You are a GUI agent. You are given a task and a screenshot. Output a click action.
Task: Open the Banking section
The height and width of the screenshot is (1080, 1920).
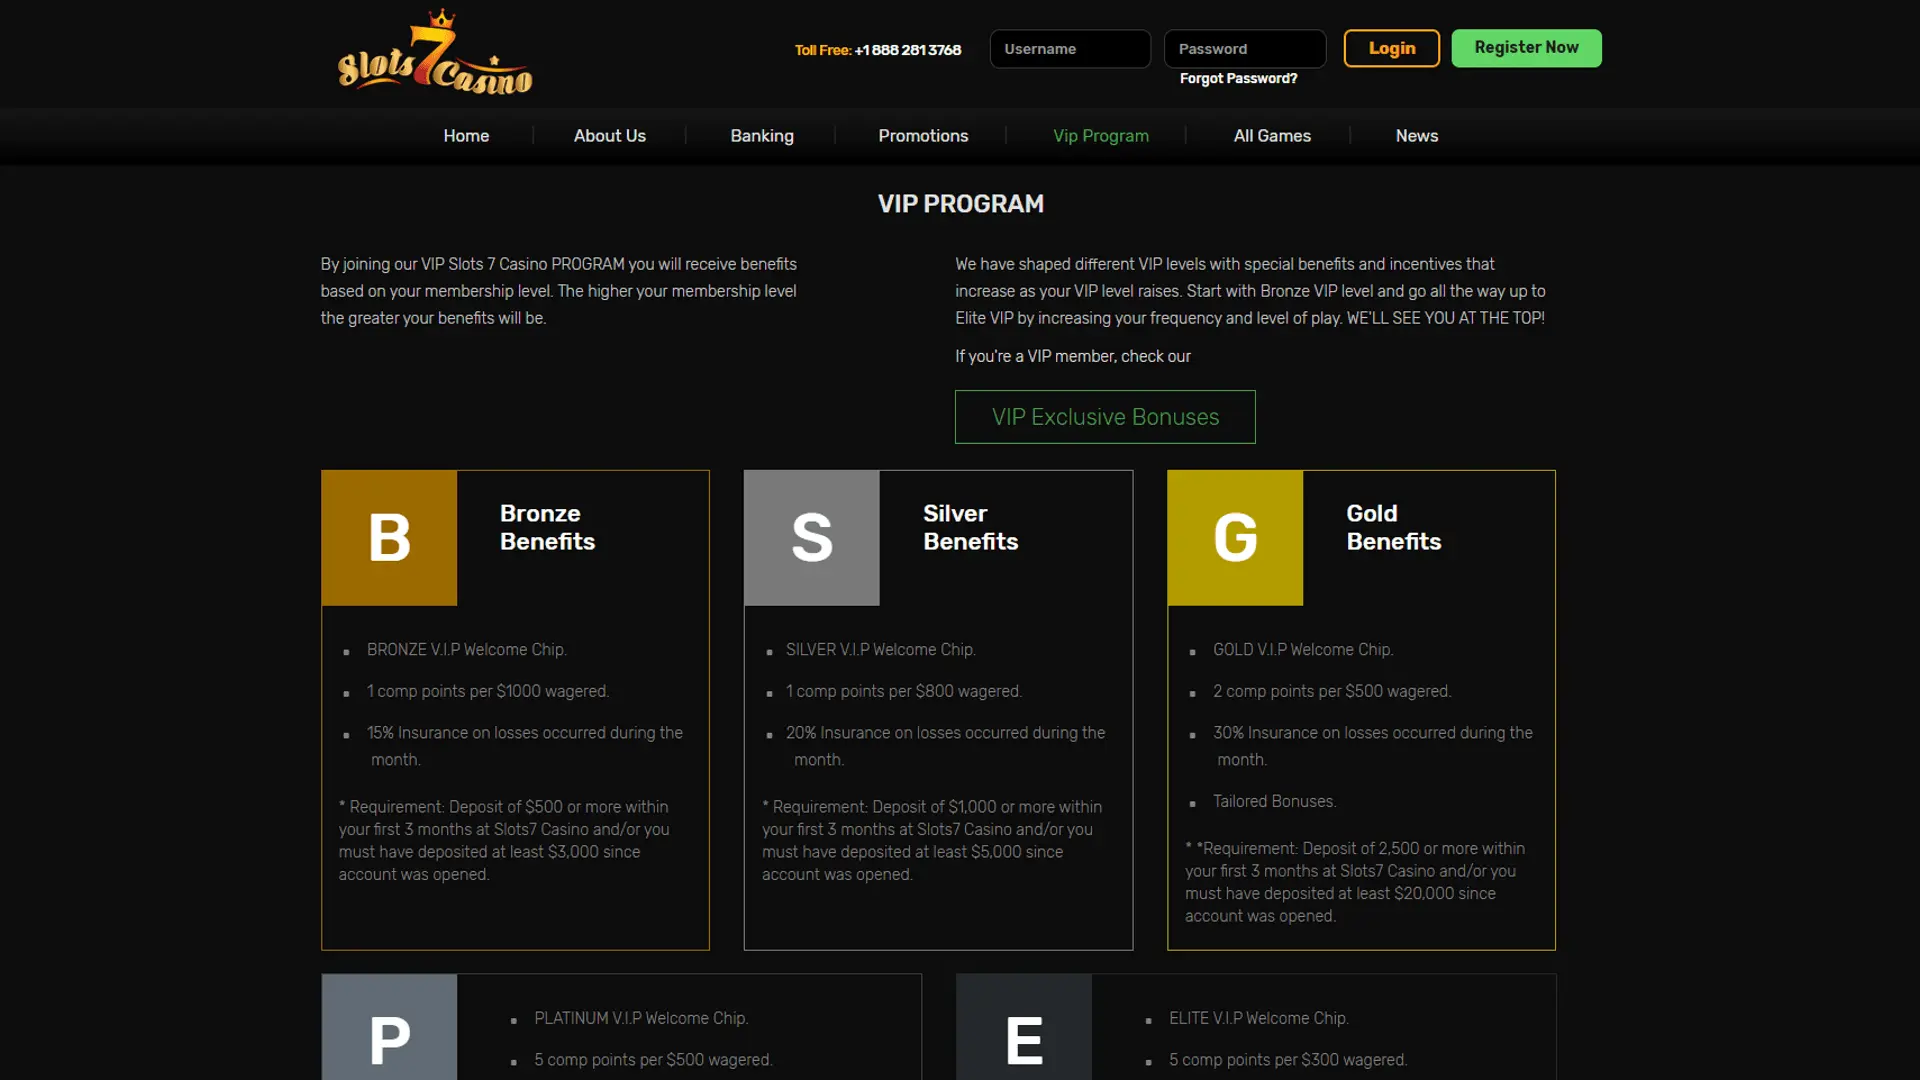[761, 136]
